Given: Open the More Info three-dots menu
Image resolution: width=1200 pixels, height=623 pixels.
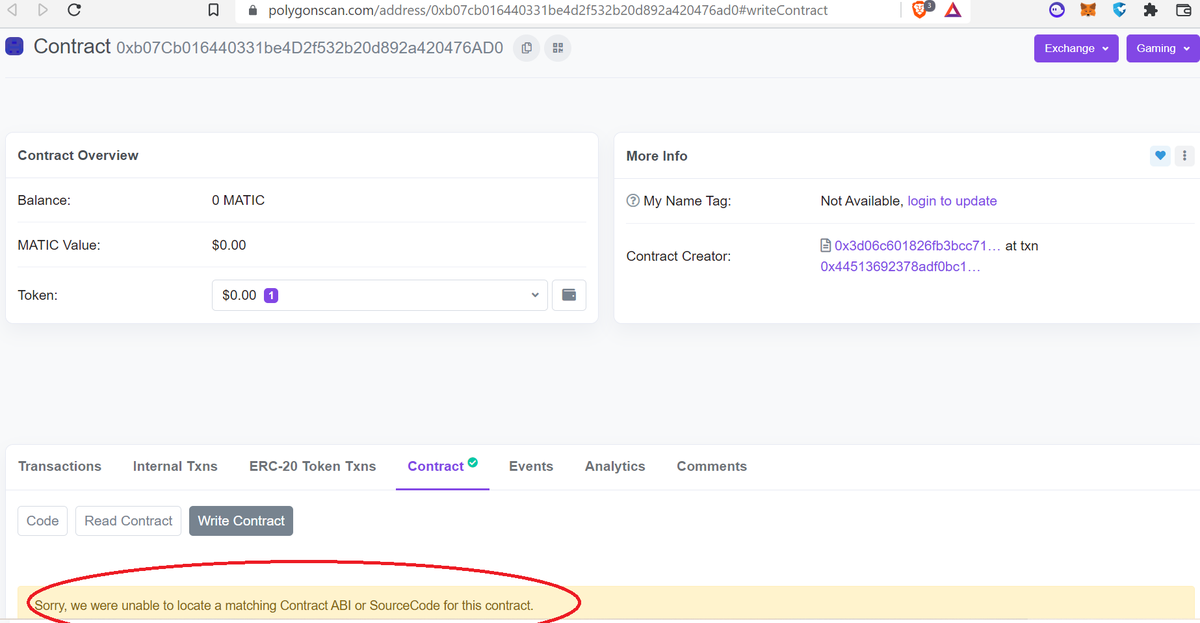Looking at the screenshot, I should [1185, 156].
